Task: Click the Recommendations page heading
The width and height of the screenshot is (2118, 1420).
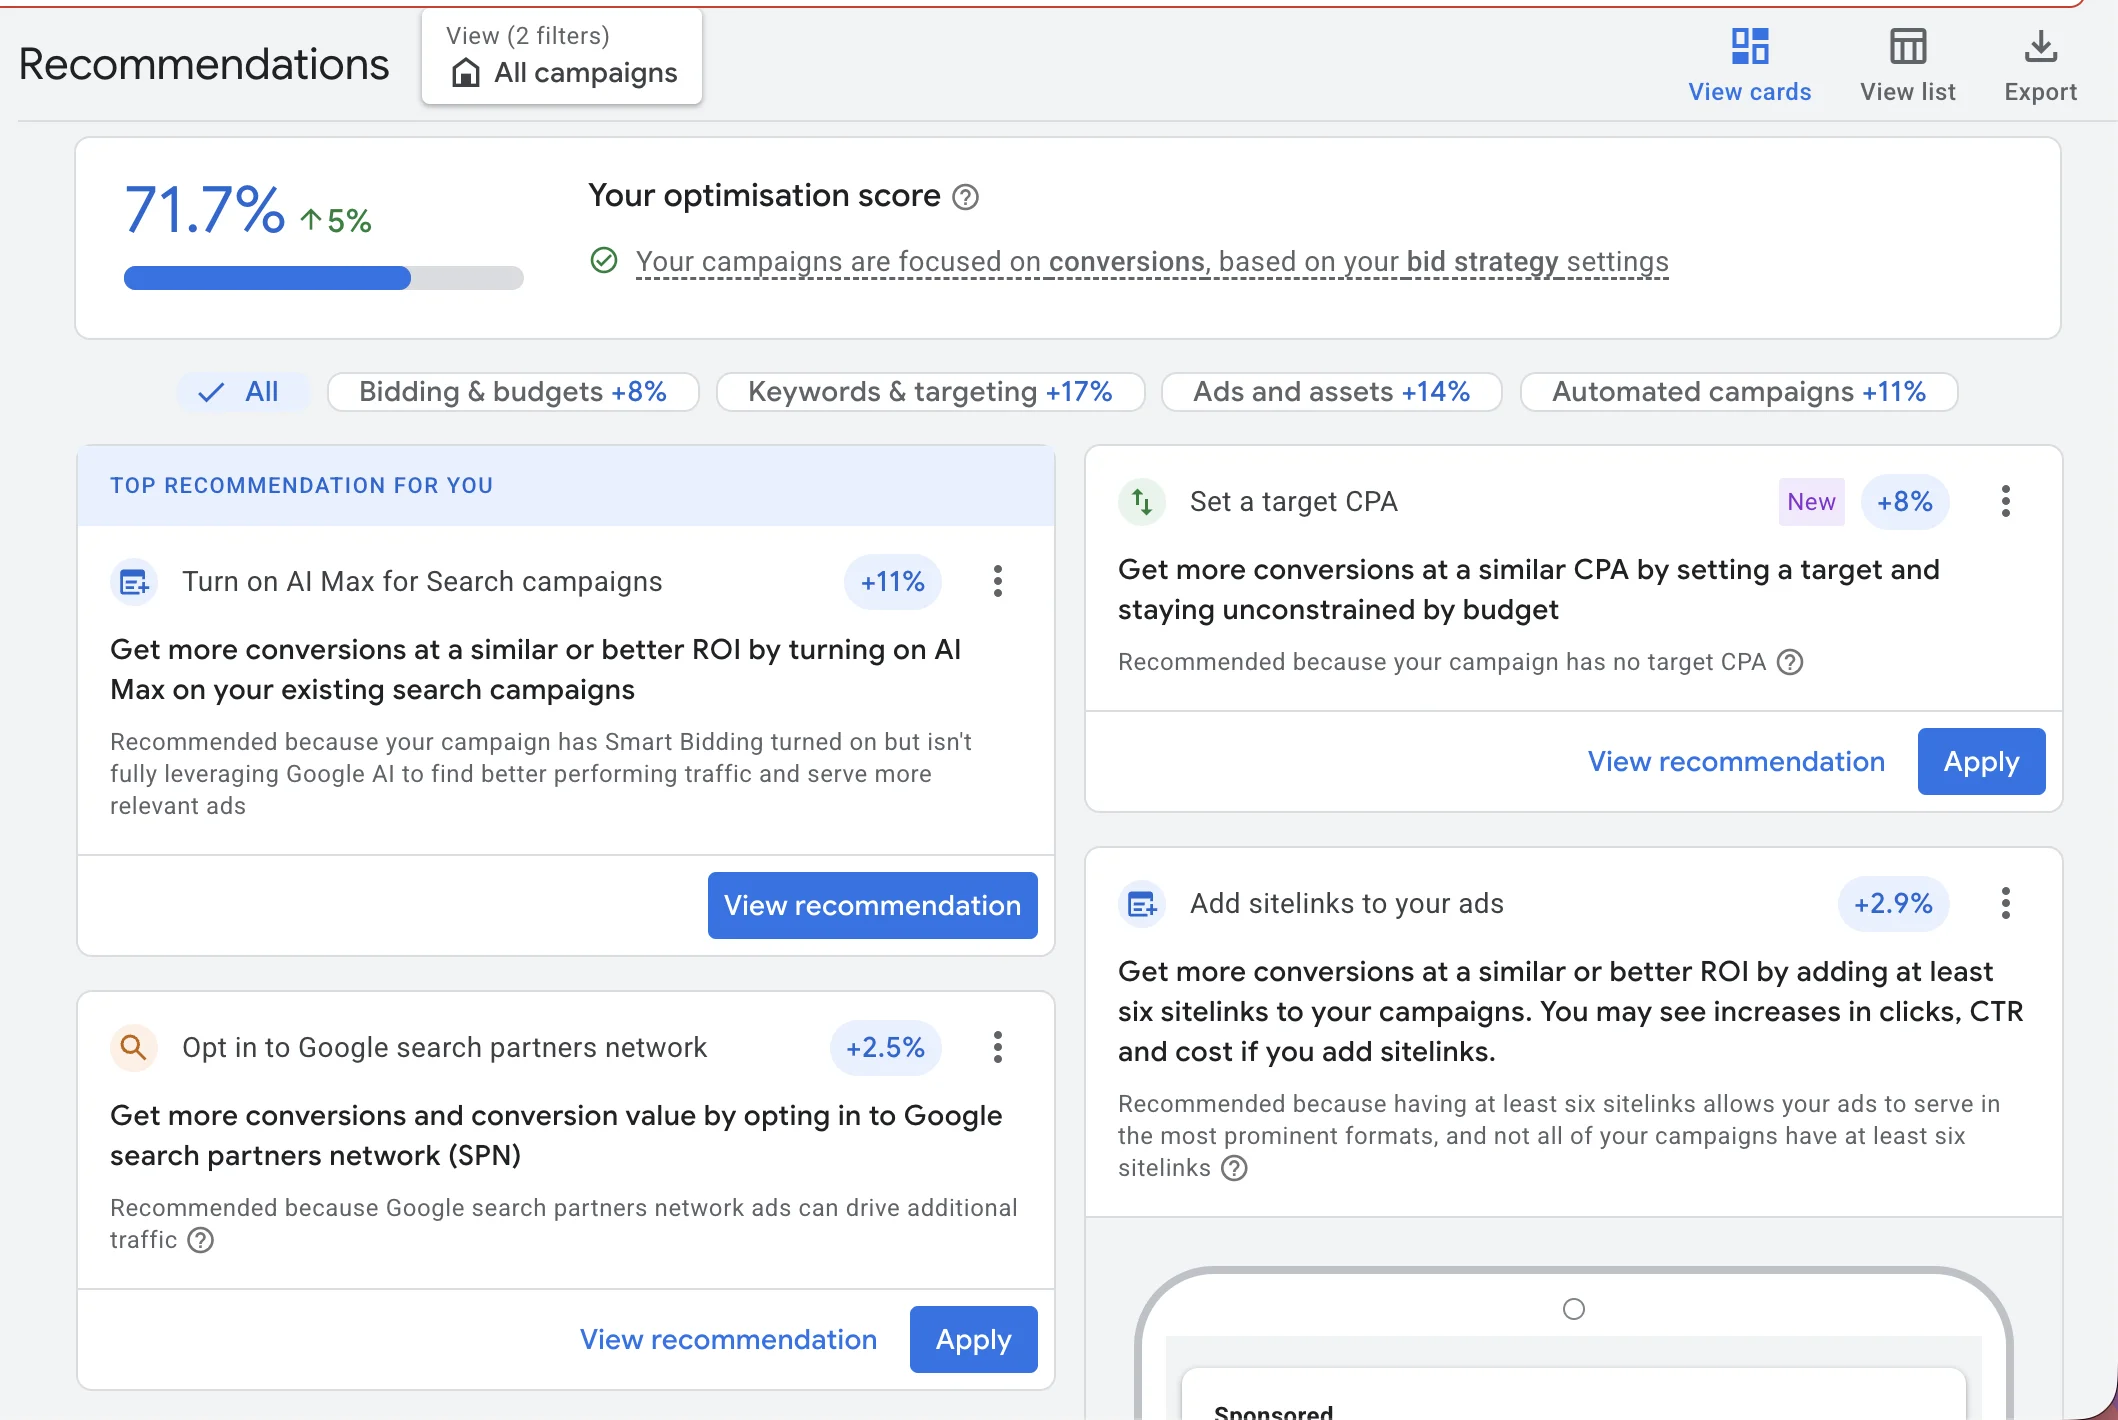Action: pos(204,64)
